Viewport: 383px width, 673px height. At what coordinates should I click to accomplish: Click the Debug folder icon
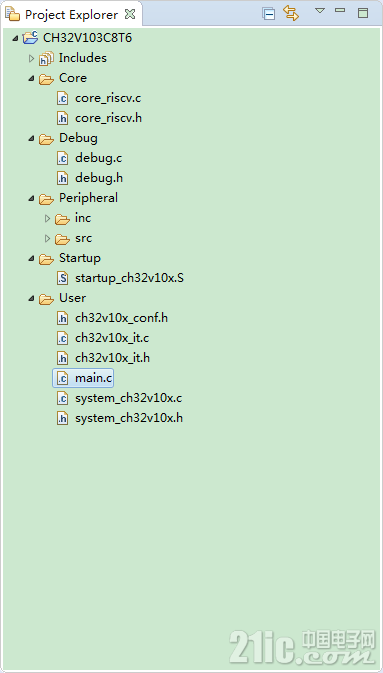tap(46, 139)
